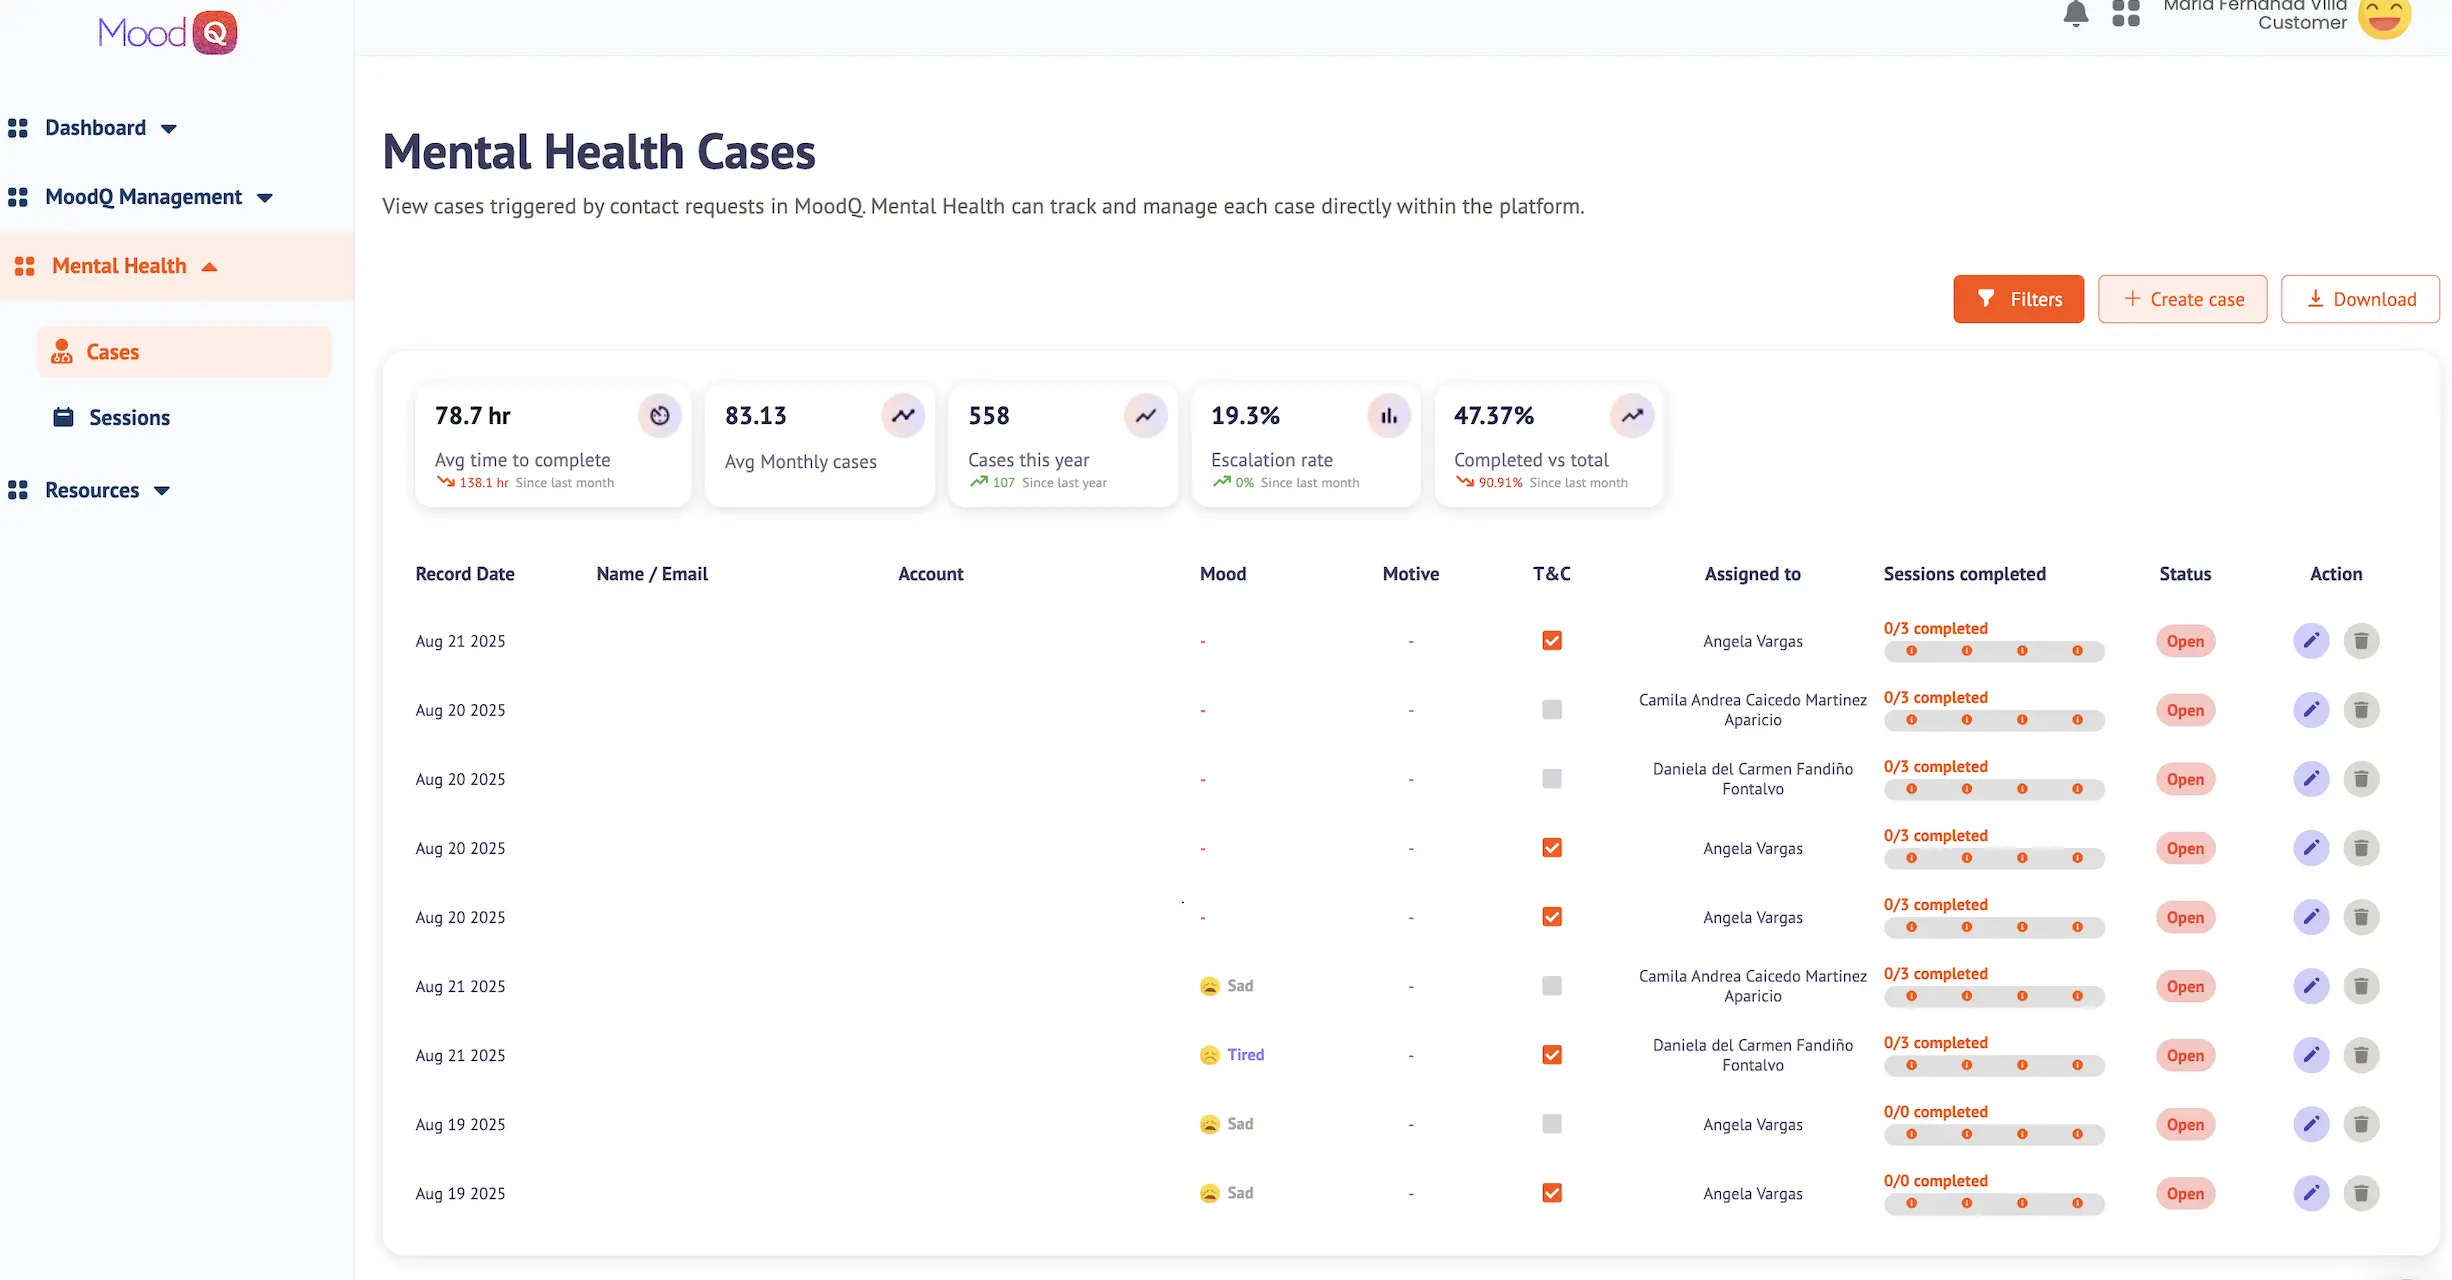Screen dimensions: 2452x1280
Task: Check T&C for Daniela's Aug 20 case
Action: point(1551,779)
